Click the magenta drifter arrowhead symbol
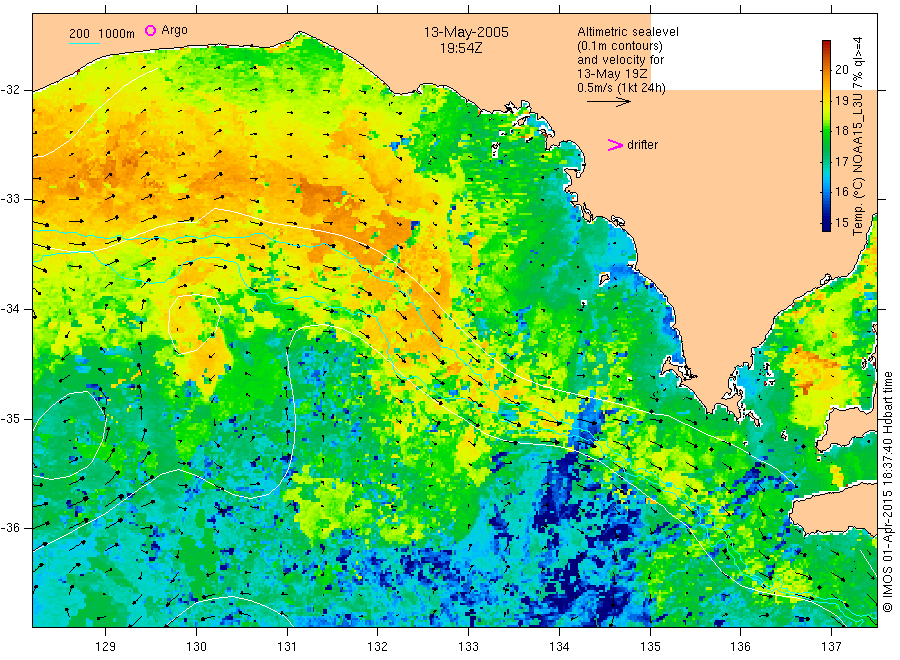This screenshot has width=900, height=660. tap(615, 145)
